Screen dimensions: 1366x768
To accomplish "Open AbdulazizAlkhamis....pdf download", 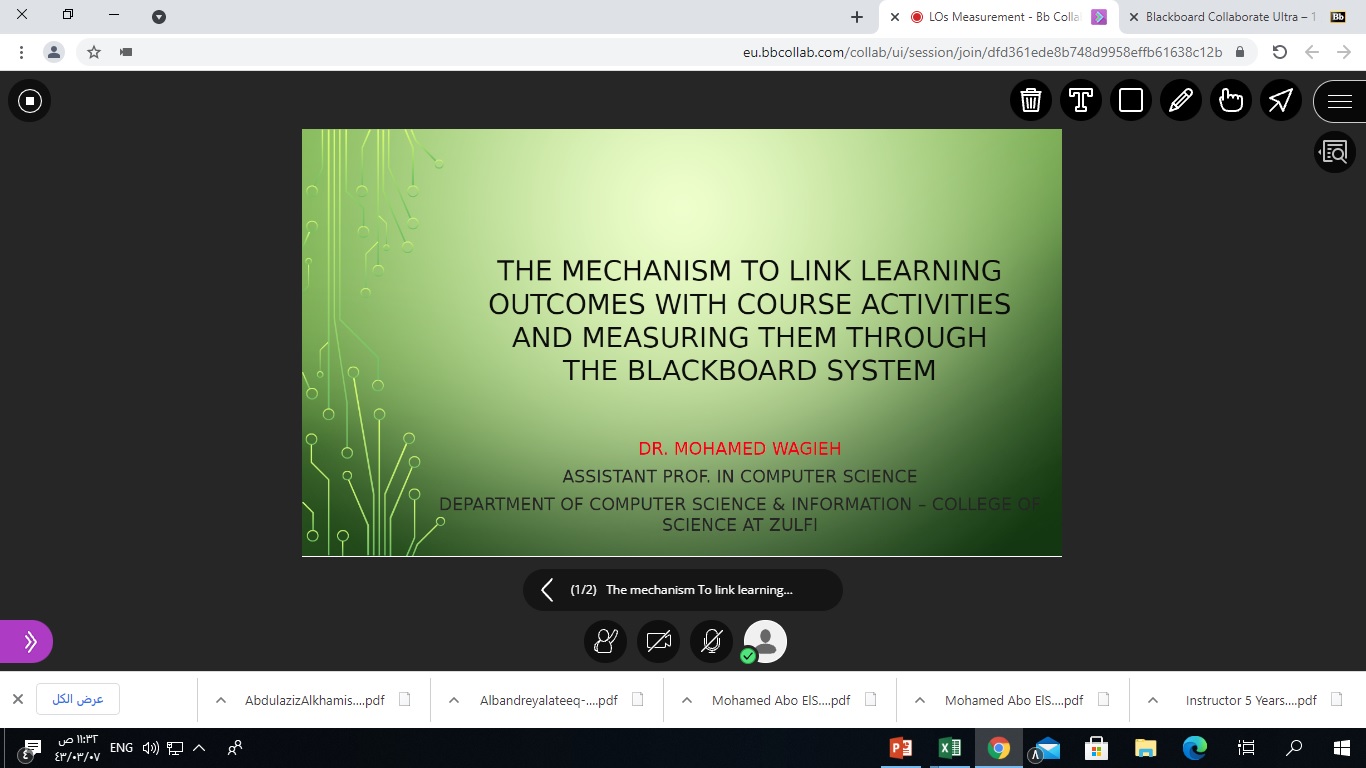I will (x=315, y=700).
